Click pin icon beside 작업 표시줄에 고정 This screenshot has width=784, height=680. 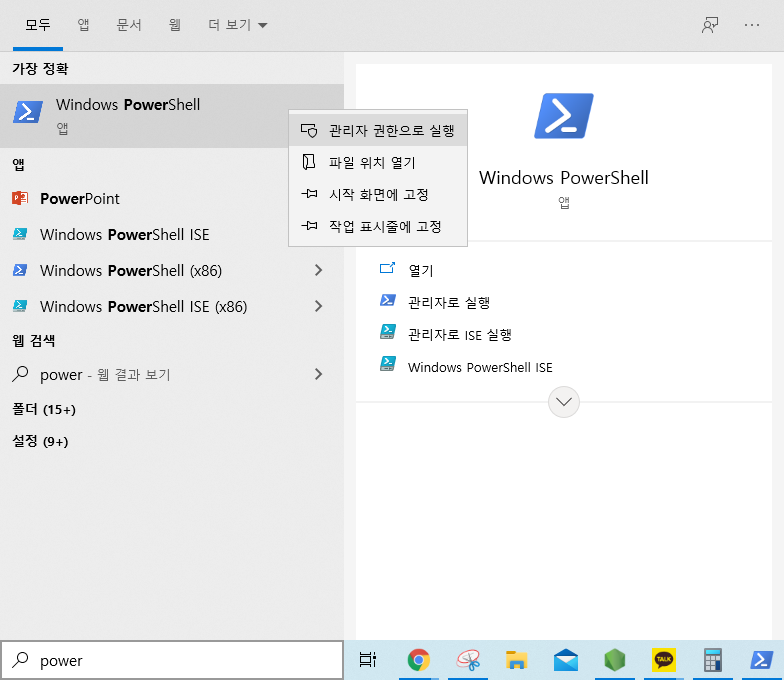(309, 226)
